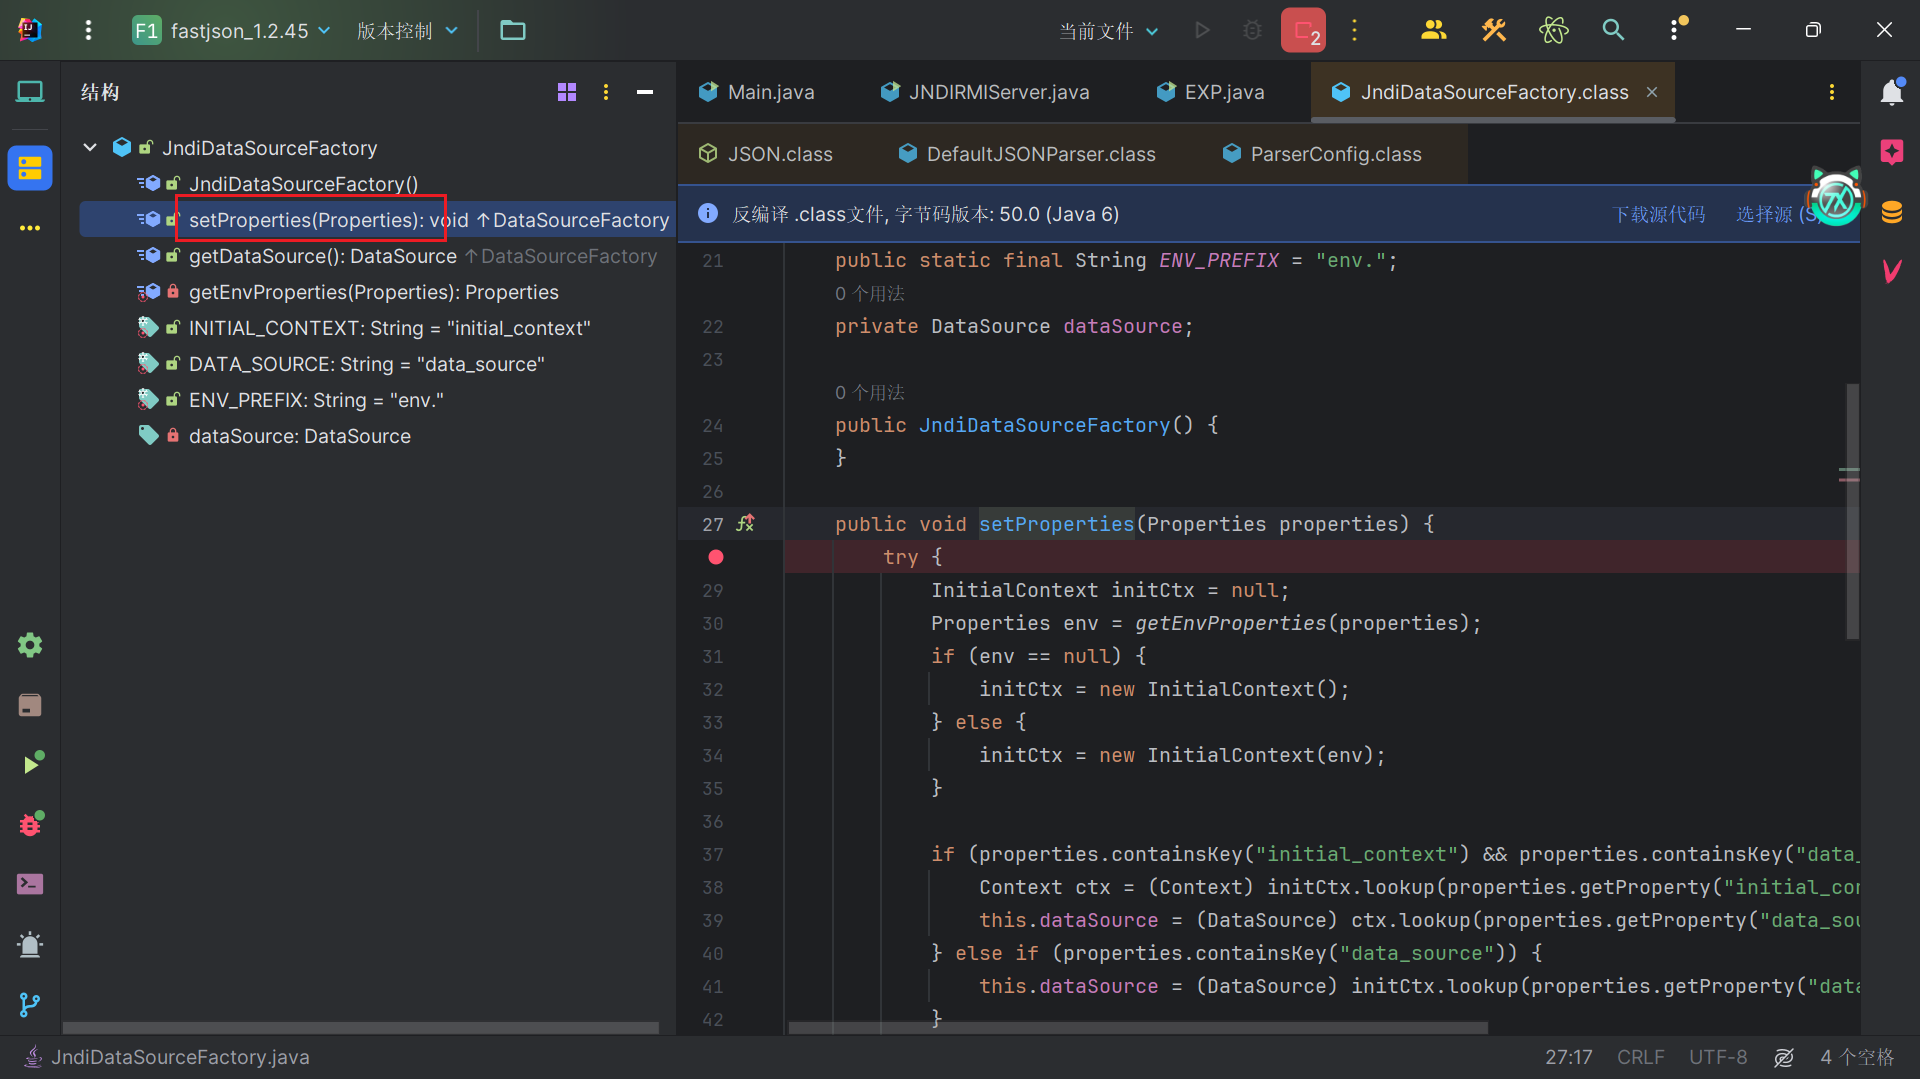Open Terminal tool window
The width and height of the screenshot is (1920, 1079).
coord(30,884)
